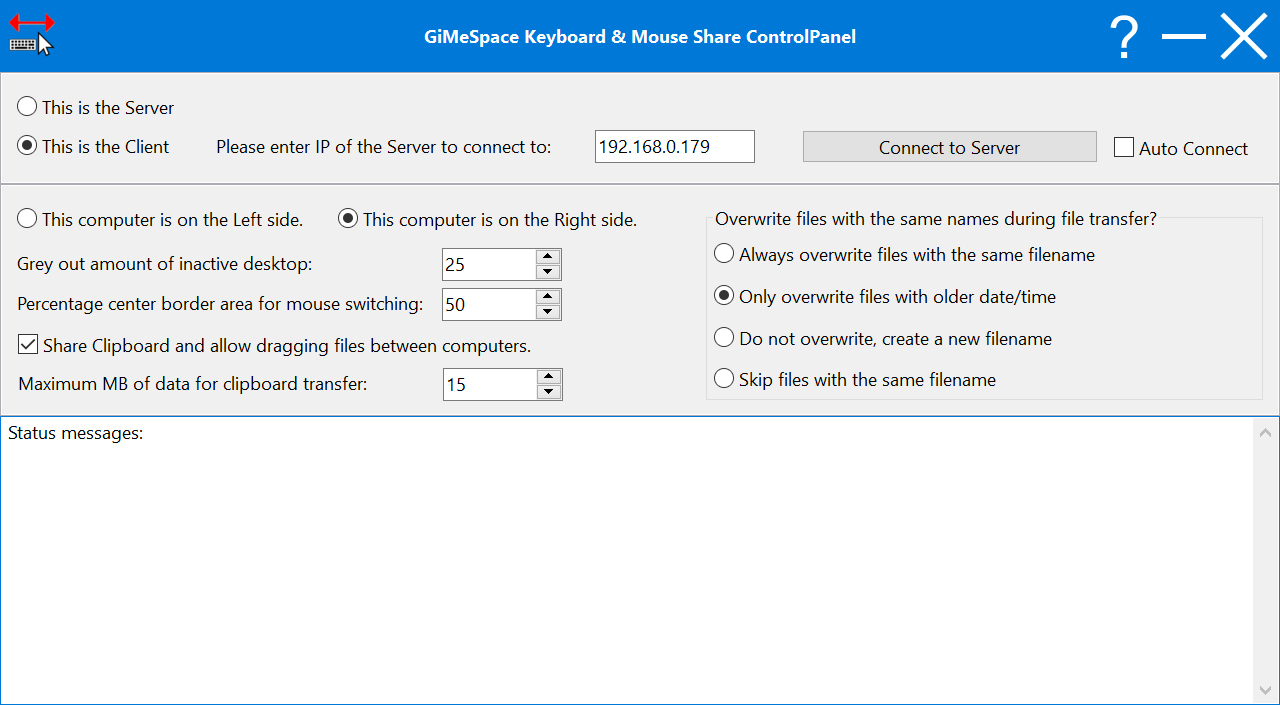Screen dimensions: 1280x705
Task: Click the center border percentage field
Action: coord(489,305)
